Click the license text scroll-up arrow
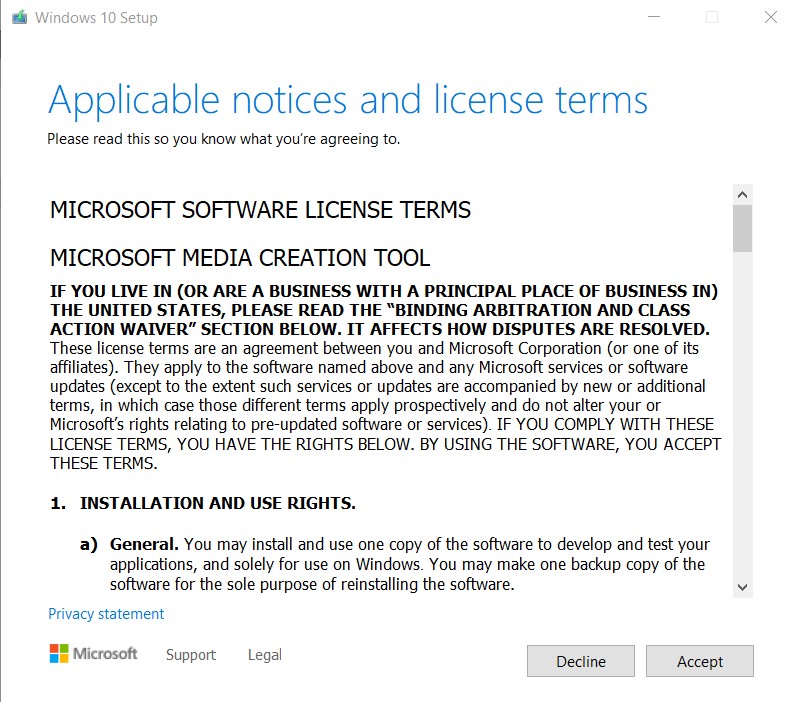 pos(742,194)
